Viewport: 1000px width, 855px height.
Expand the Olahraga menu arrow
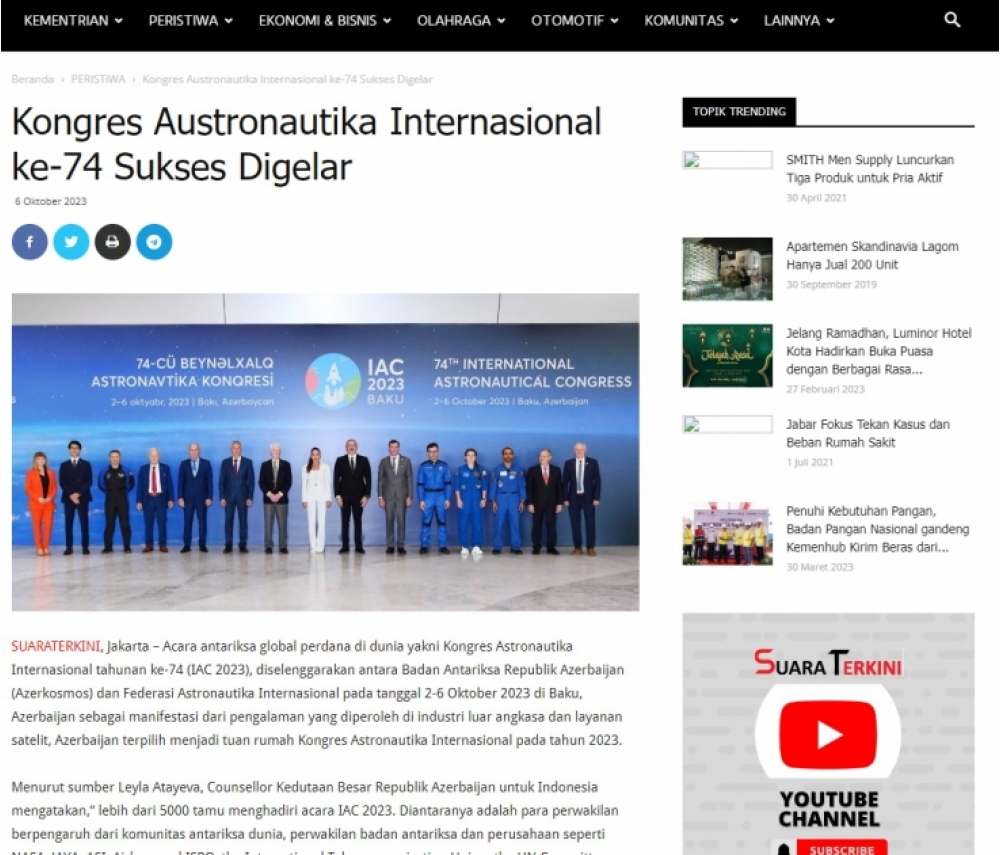[x=501, y=20]
